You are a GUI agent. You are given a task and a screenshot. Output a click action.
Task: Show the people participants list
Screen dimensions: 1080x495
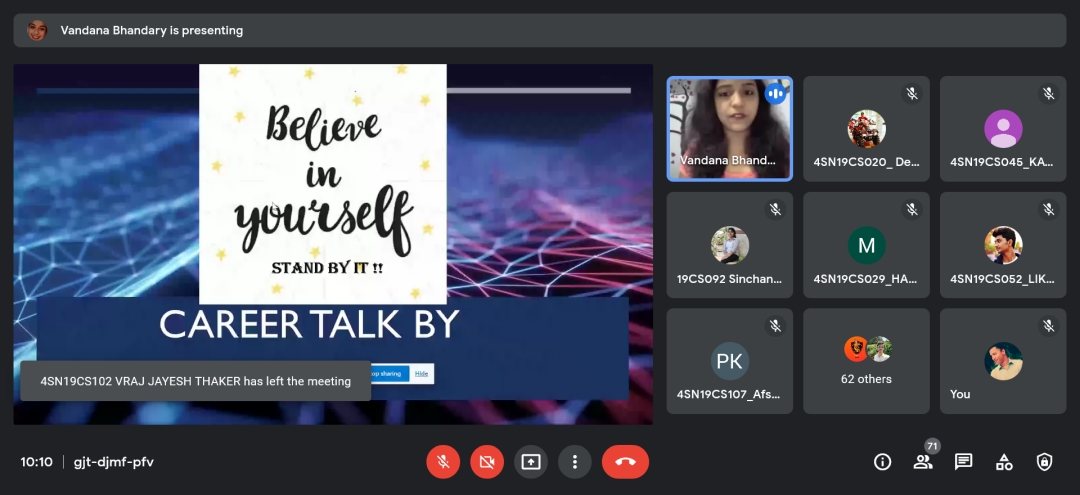(923, 461)
